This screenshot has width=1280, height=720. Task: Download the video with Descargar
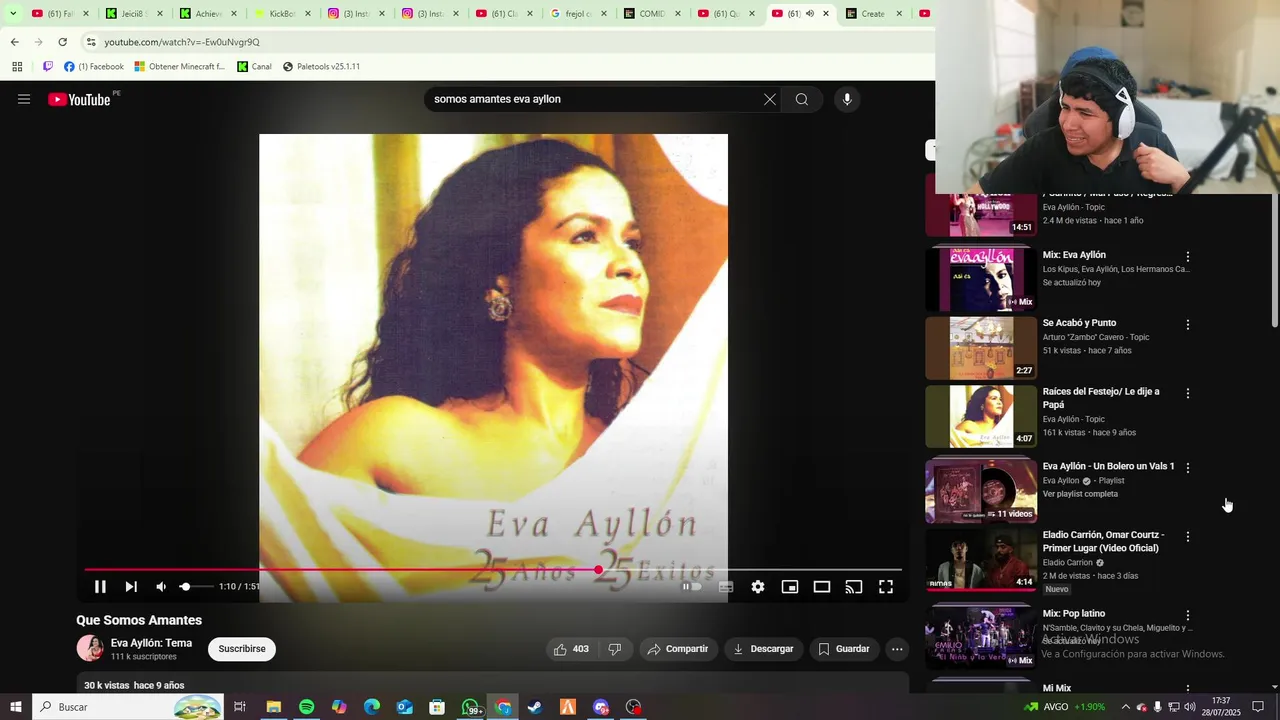pyautogui.click(x=764, y=649)
